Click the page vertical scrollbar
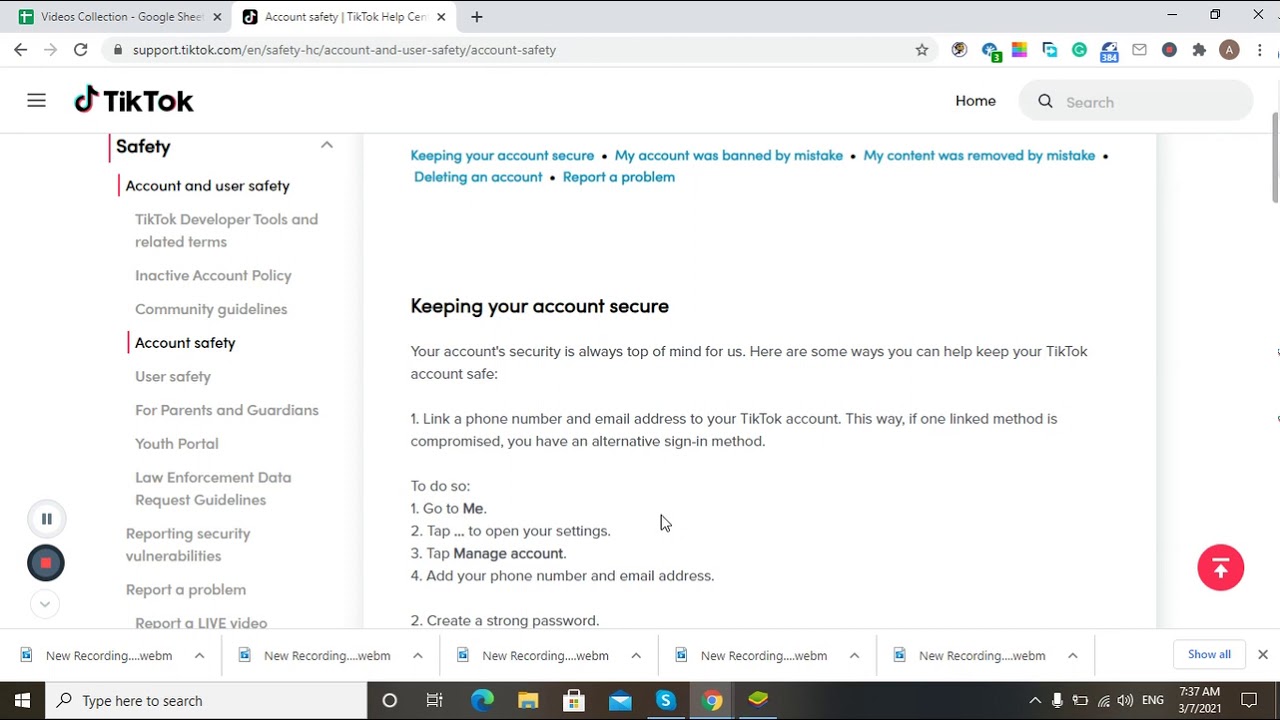 click(x=1275, y=158)
